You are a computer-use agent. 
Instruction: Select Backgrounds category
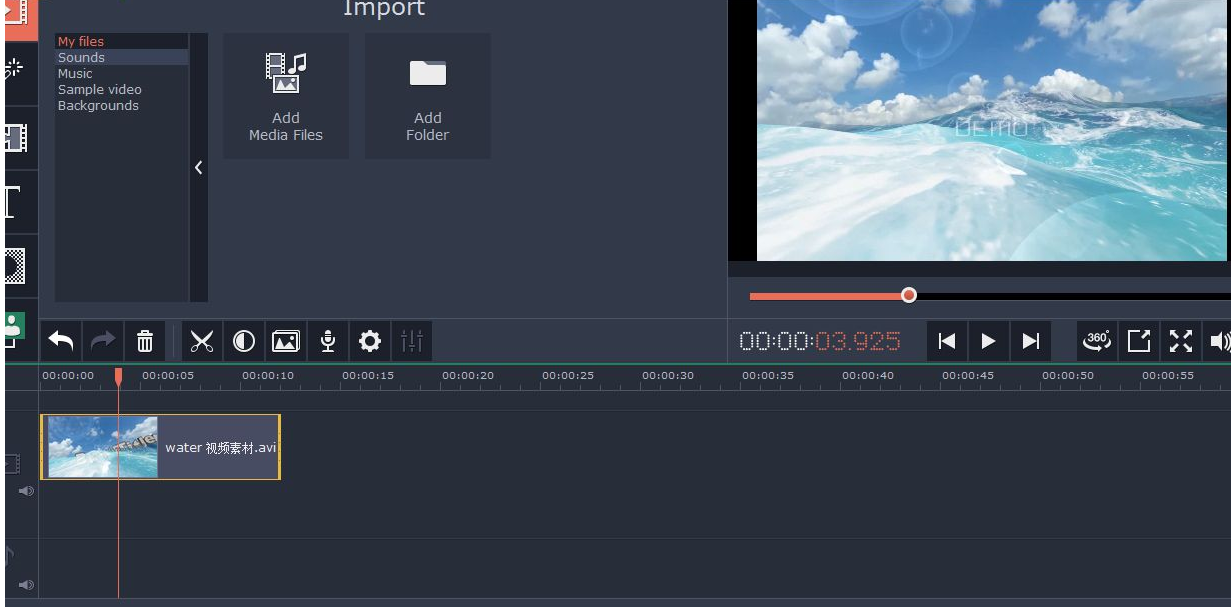pos(122,105)
